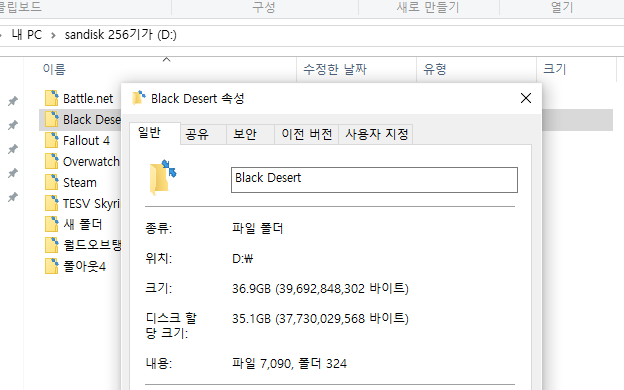Open the 이전 버전 tab

pyautogui.click(x=306, y=134)
